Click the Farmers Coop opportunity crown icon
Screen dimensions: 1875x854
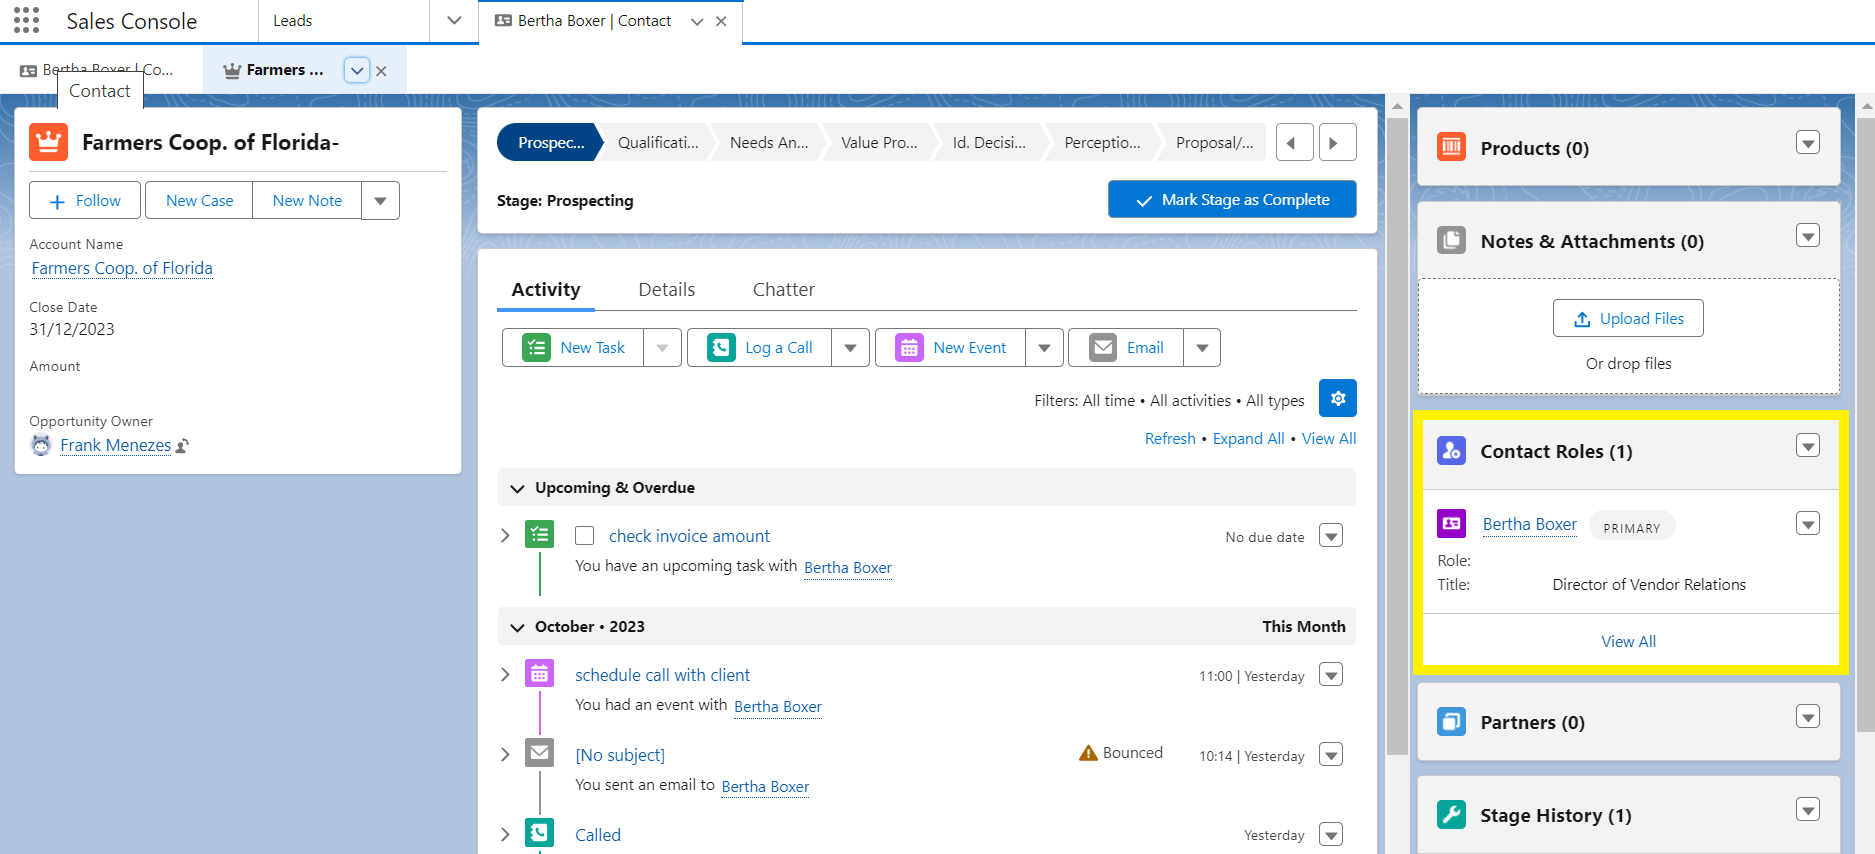click(49, 142)
